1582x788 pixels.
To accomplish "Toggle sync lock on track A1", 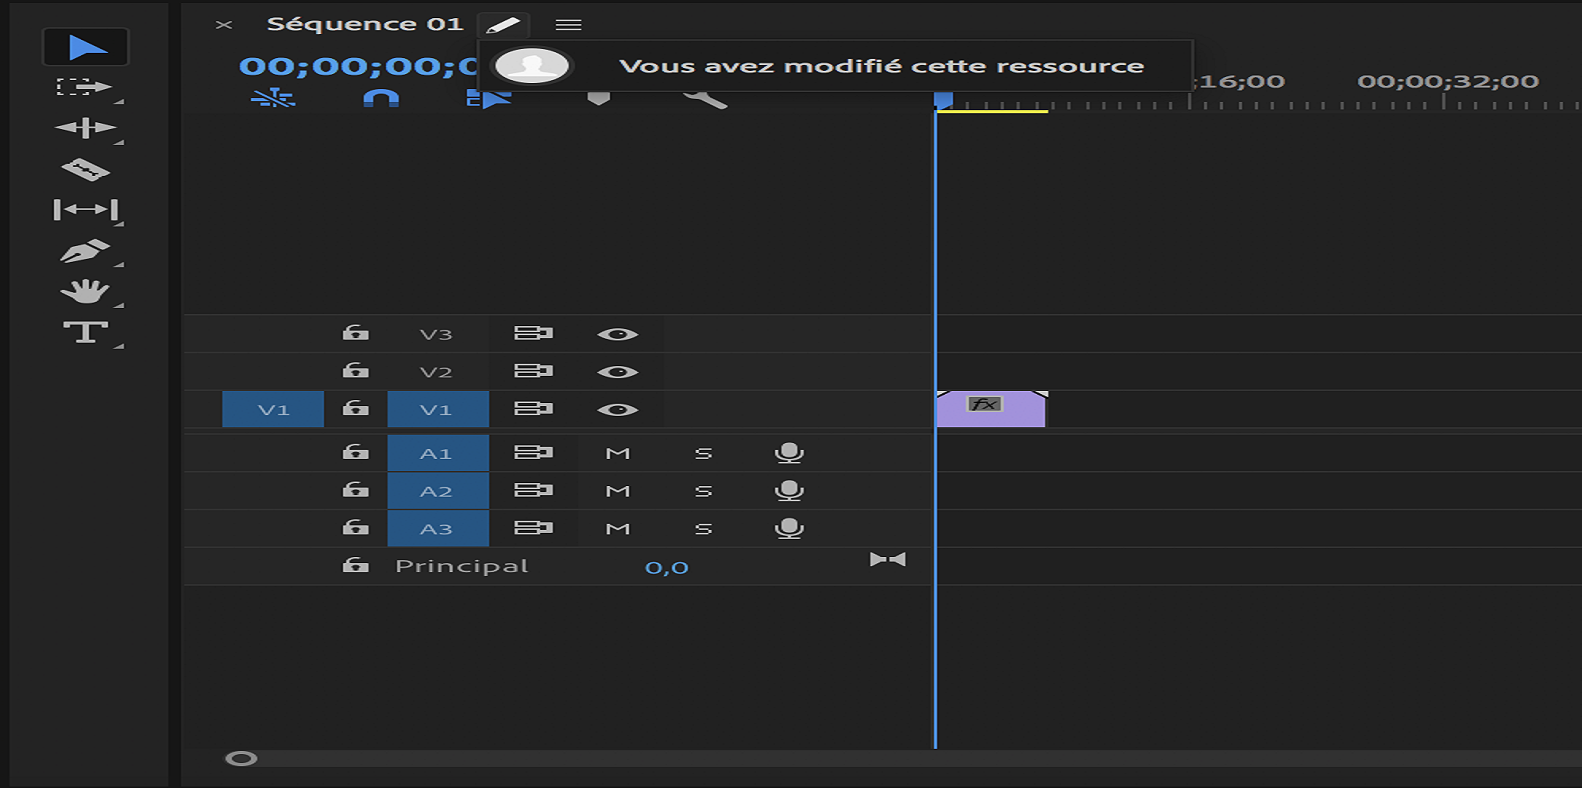I will coord(534,452).
